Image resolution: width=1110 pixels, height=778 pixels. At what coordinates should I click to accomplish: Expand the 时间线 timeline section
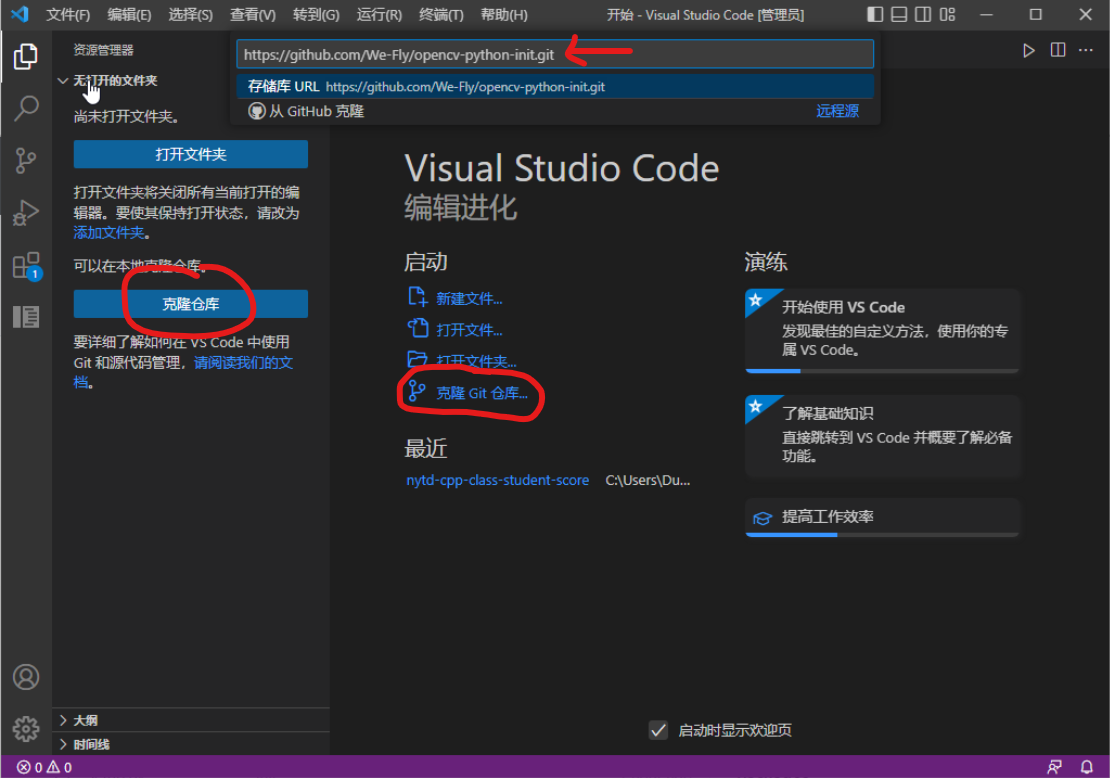[x=91, y=744]
